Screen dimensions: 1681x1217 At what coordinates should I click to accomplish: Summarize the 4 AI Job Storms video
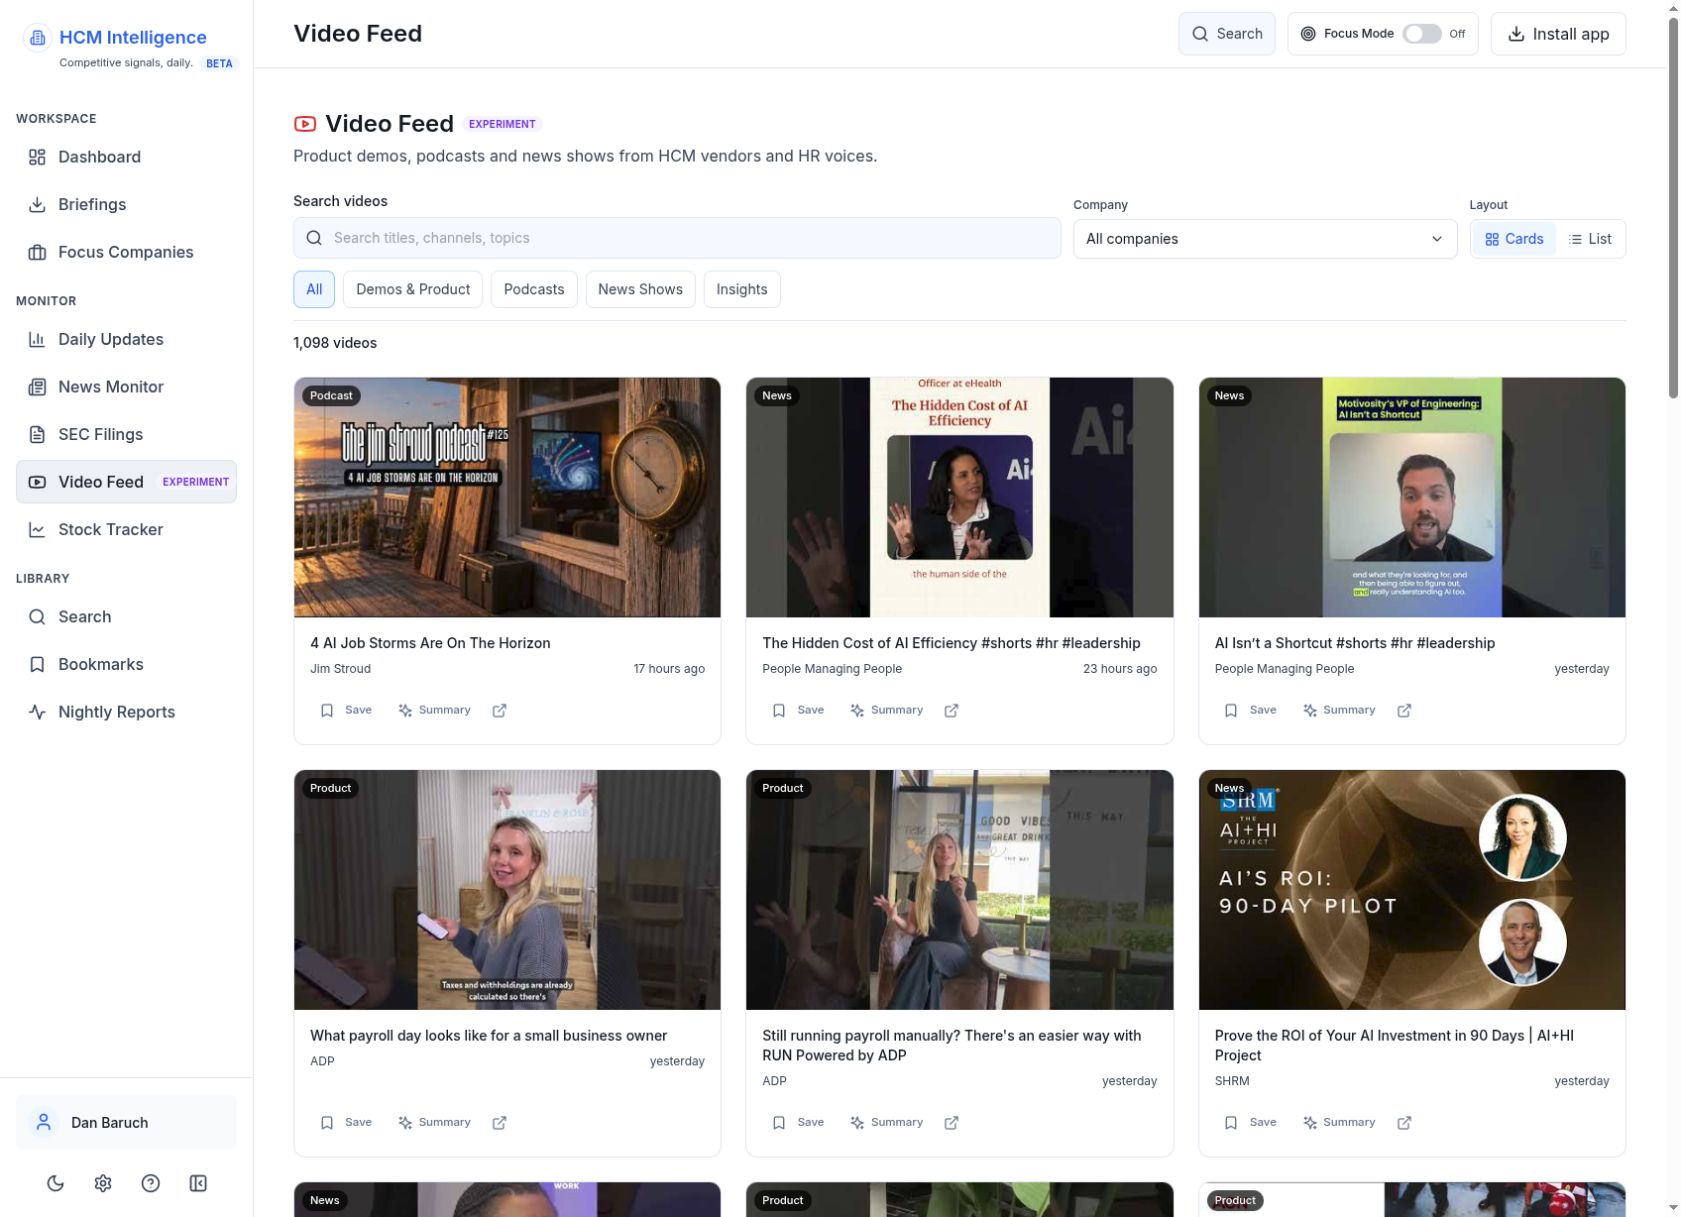434,710
